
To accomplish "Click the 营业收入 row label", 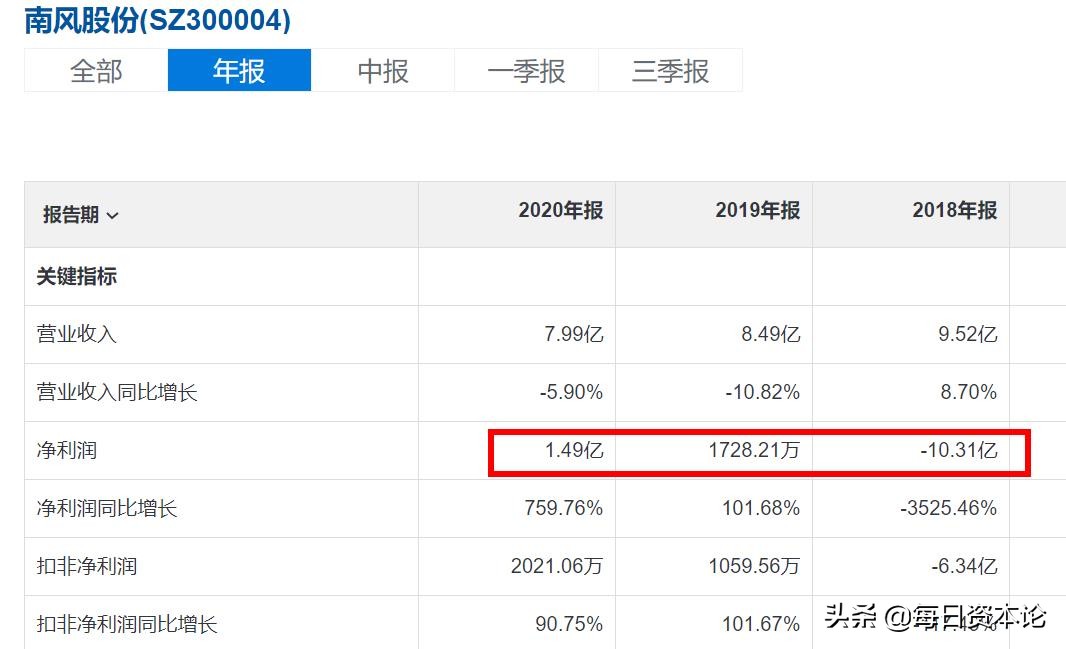I will (77, 334).
